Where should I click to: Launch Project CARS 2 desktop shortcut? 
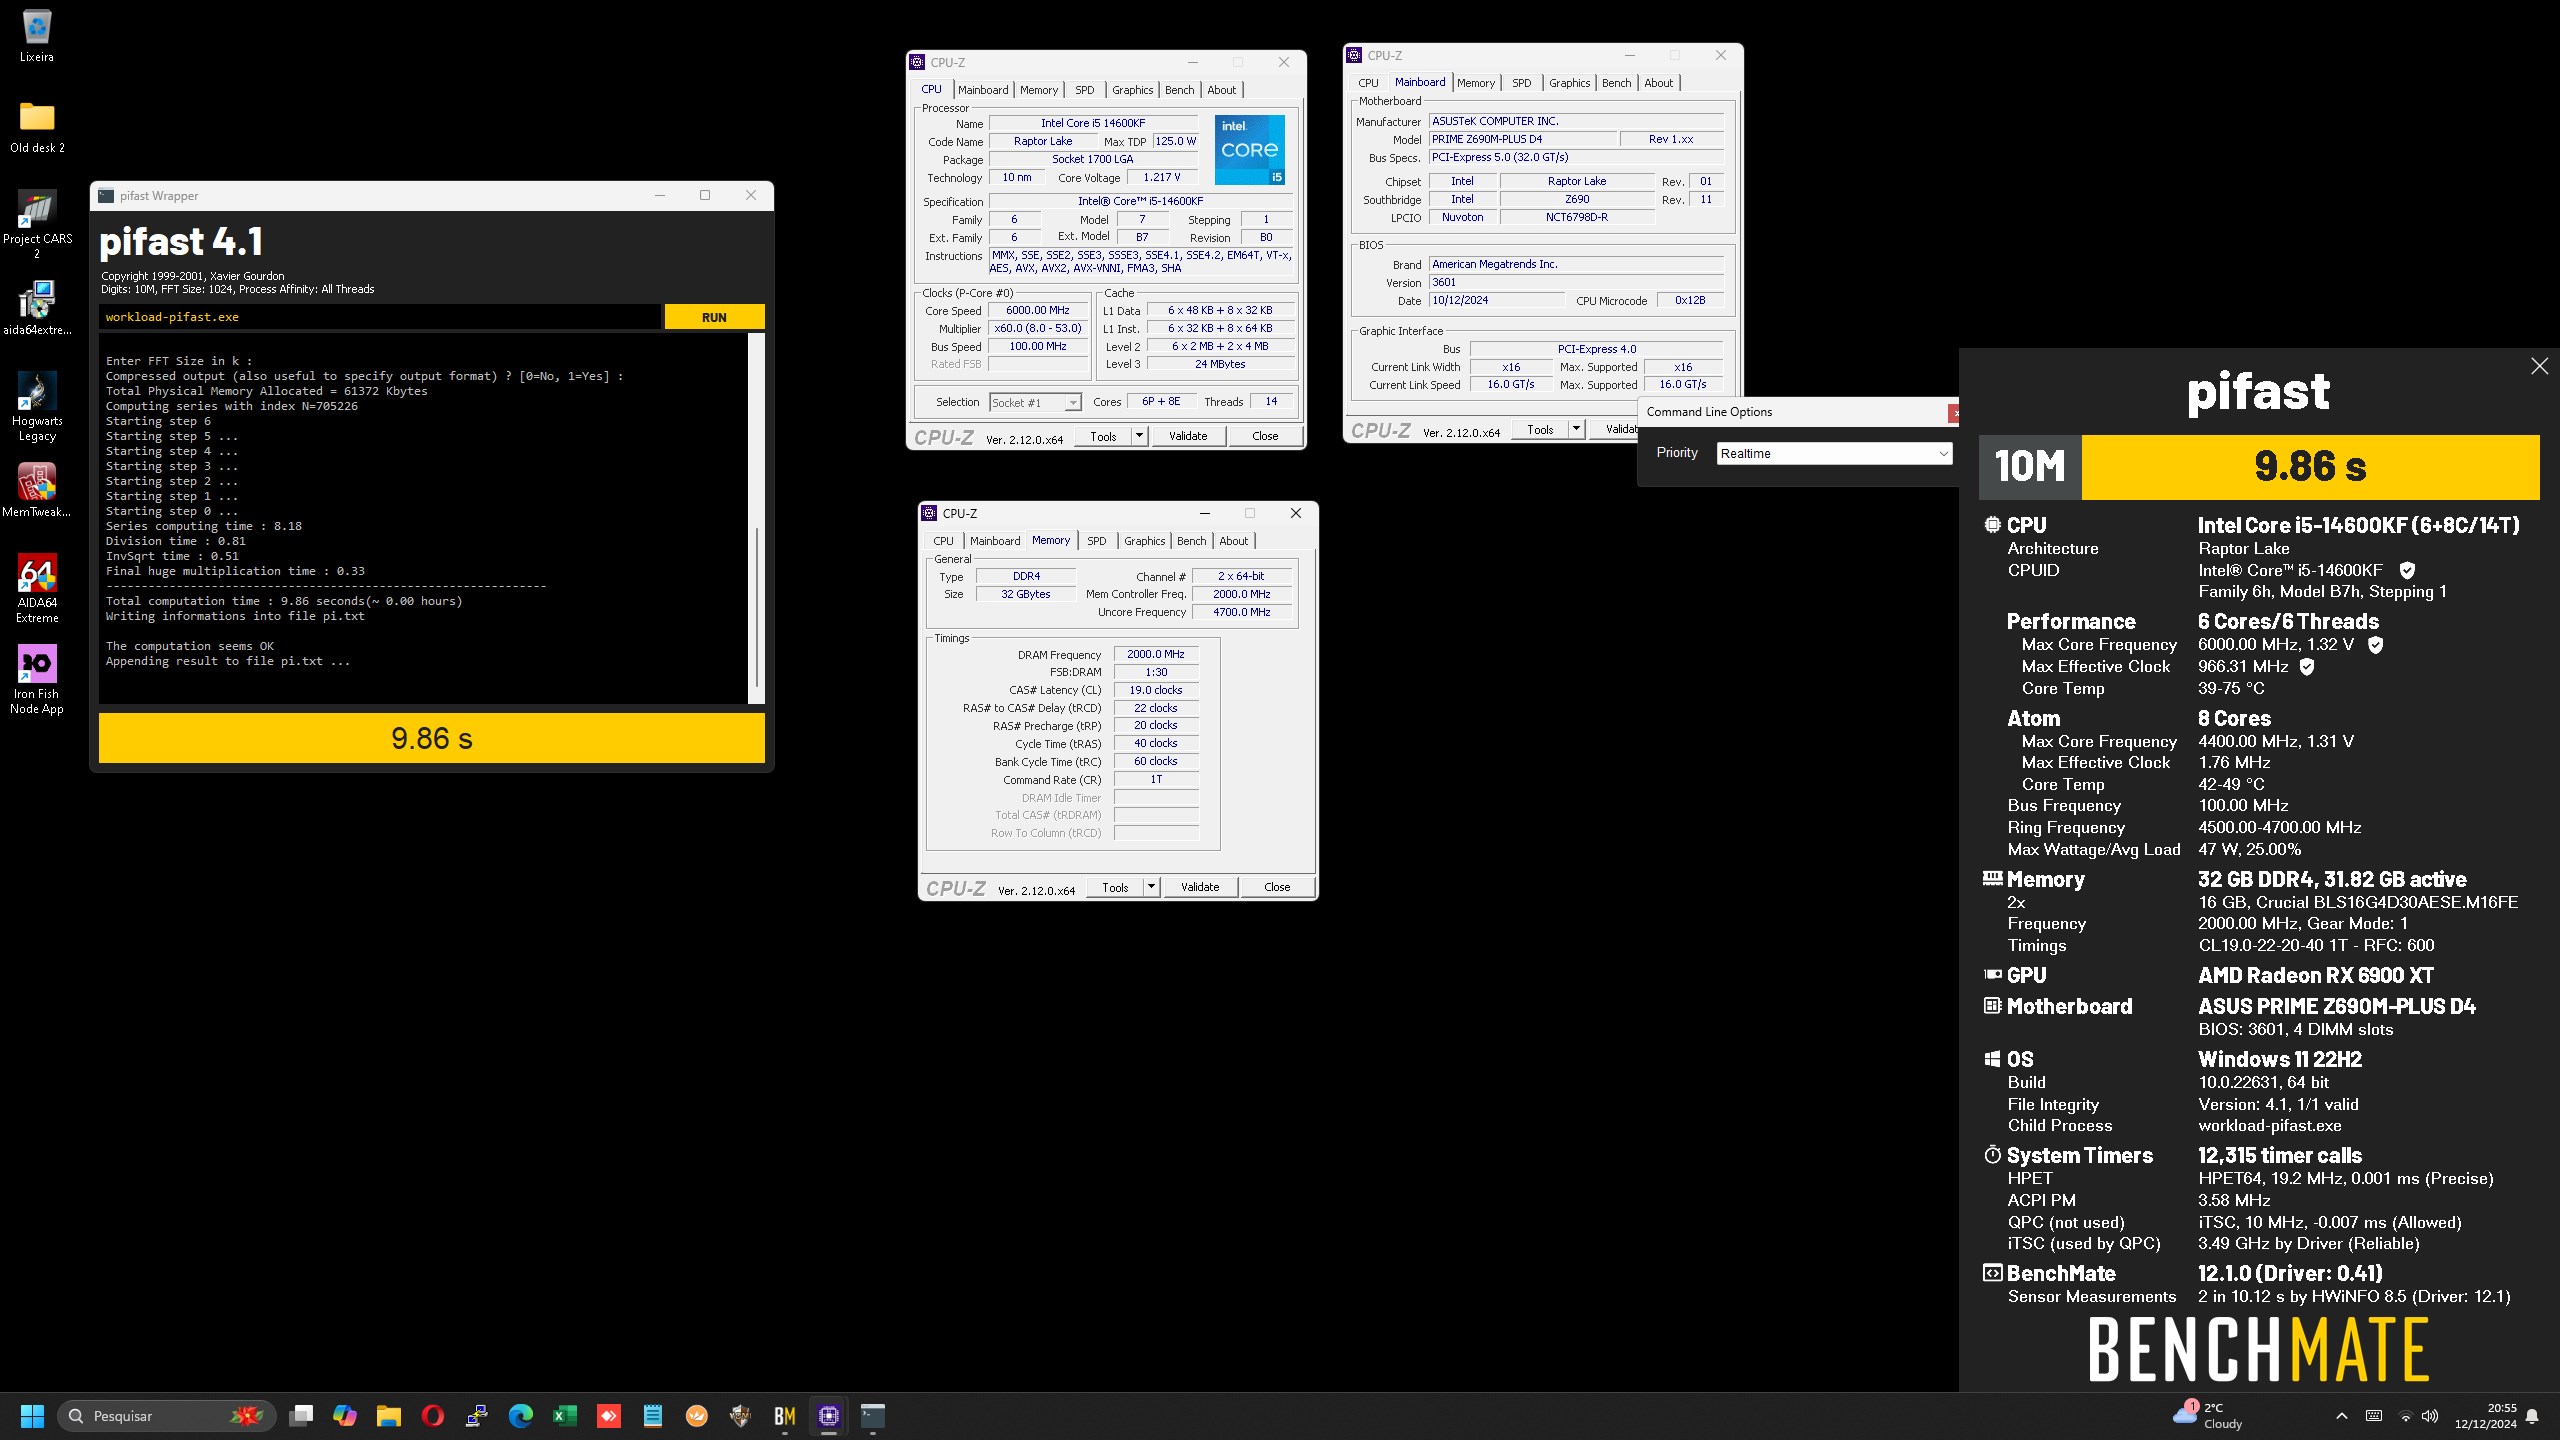click(37, 224)
